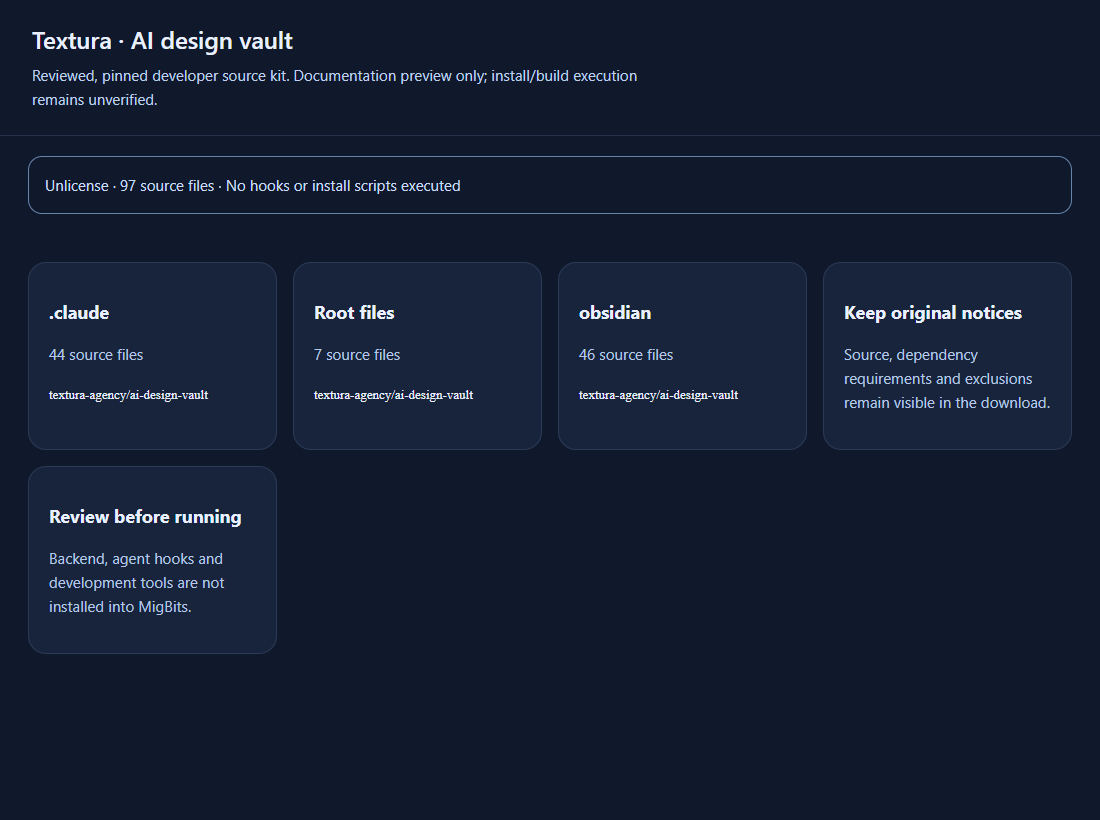Click the 44 source files text
This screenshot has width=1100, height=820.
(96, 355)
